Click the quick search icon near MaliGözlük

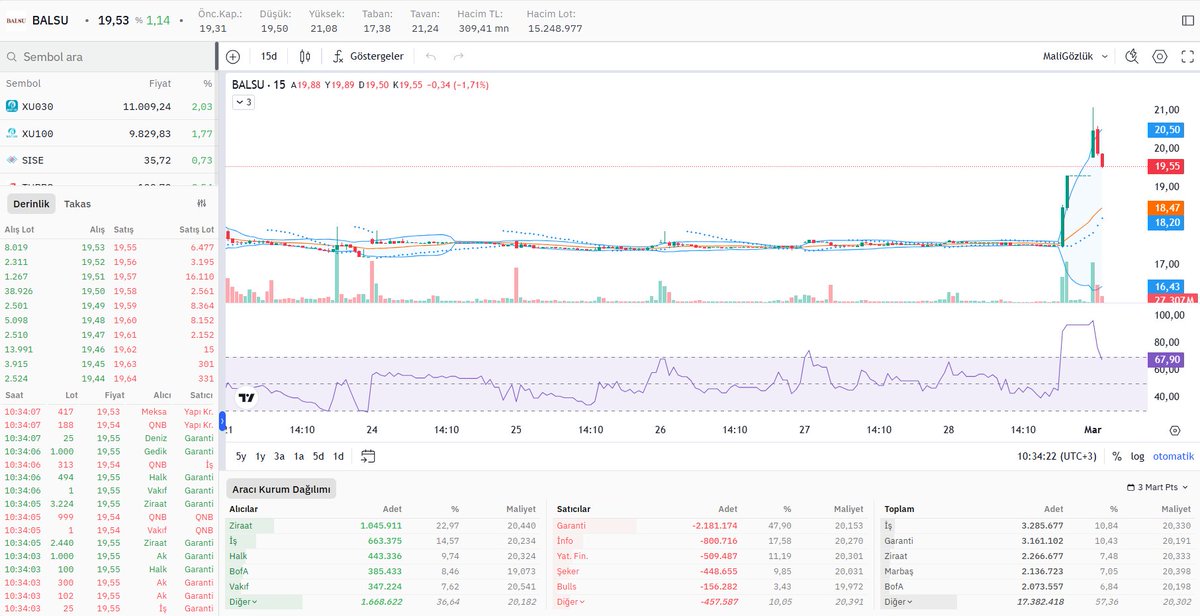pos(1132,57)
